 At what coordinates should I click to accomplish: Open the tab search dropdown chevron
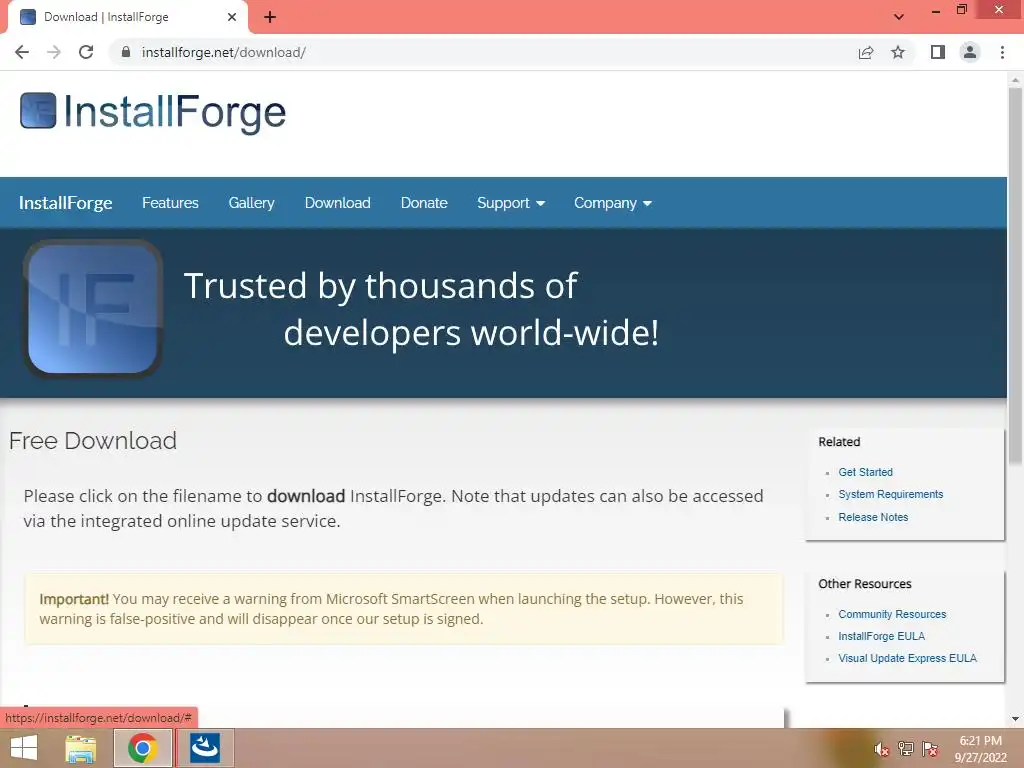[899, 17]
